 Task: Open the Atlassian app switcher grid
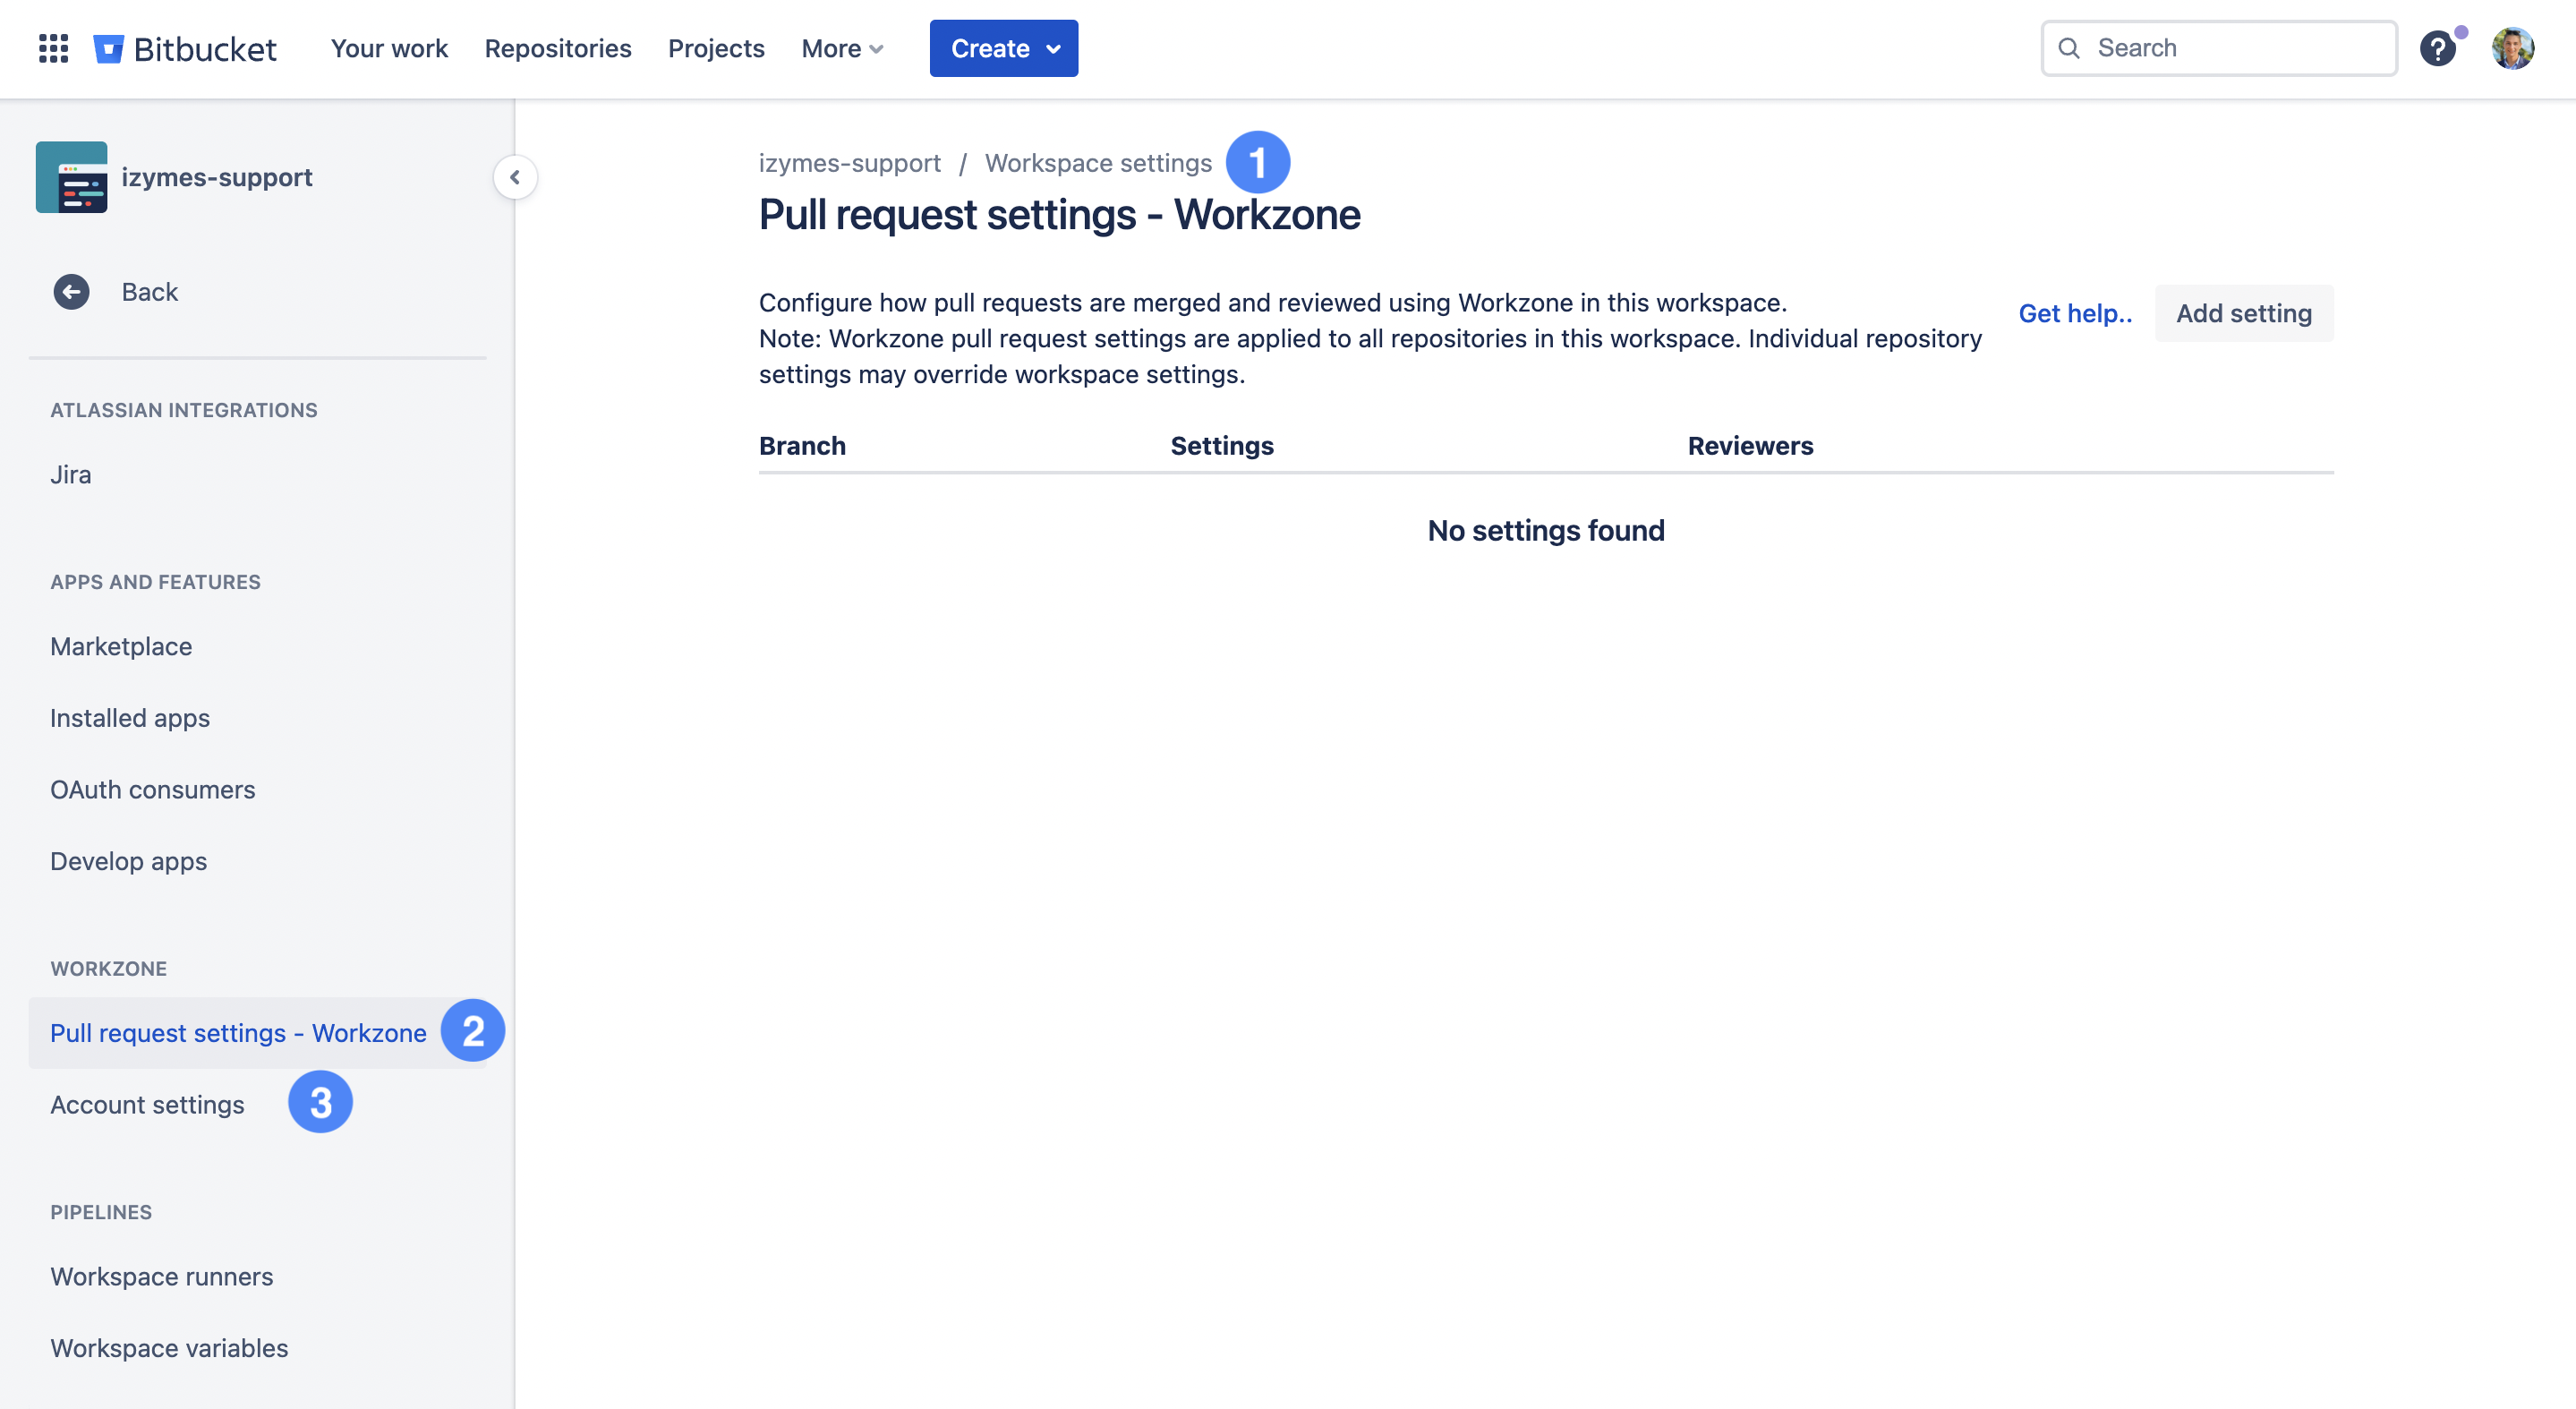click(53, 48)
